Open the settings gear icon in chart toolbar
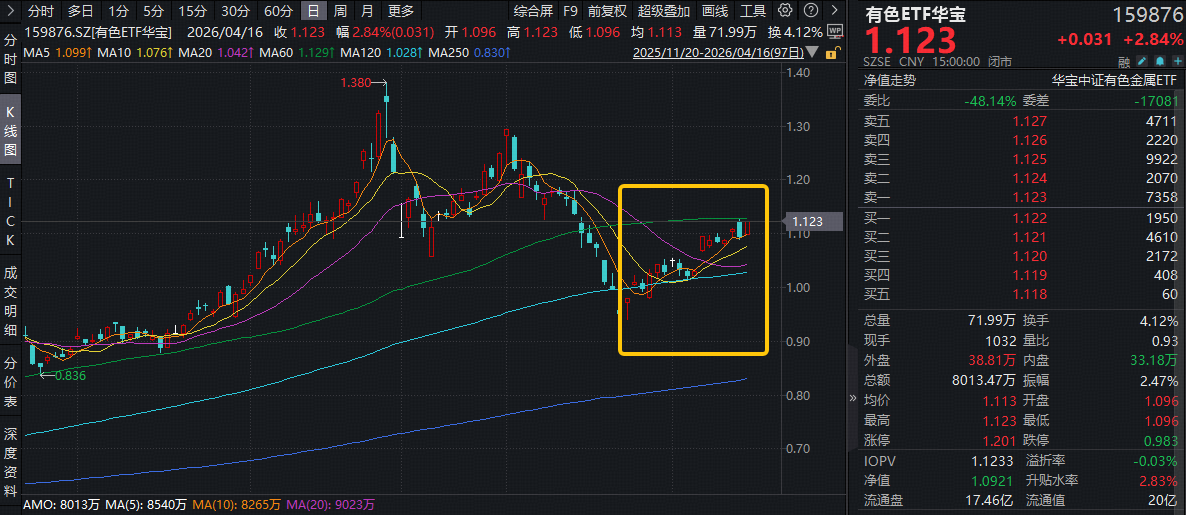The image size is (1186, 515). point(785,12)
